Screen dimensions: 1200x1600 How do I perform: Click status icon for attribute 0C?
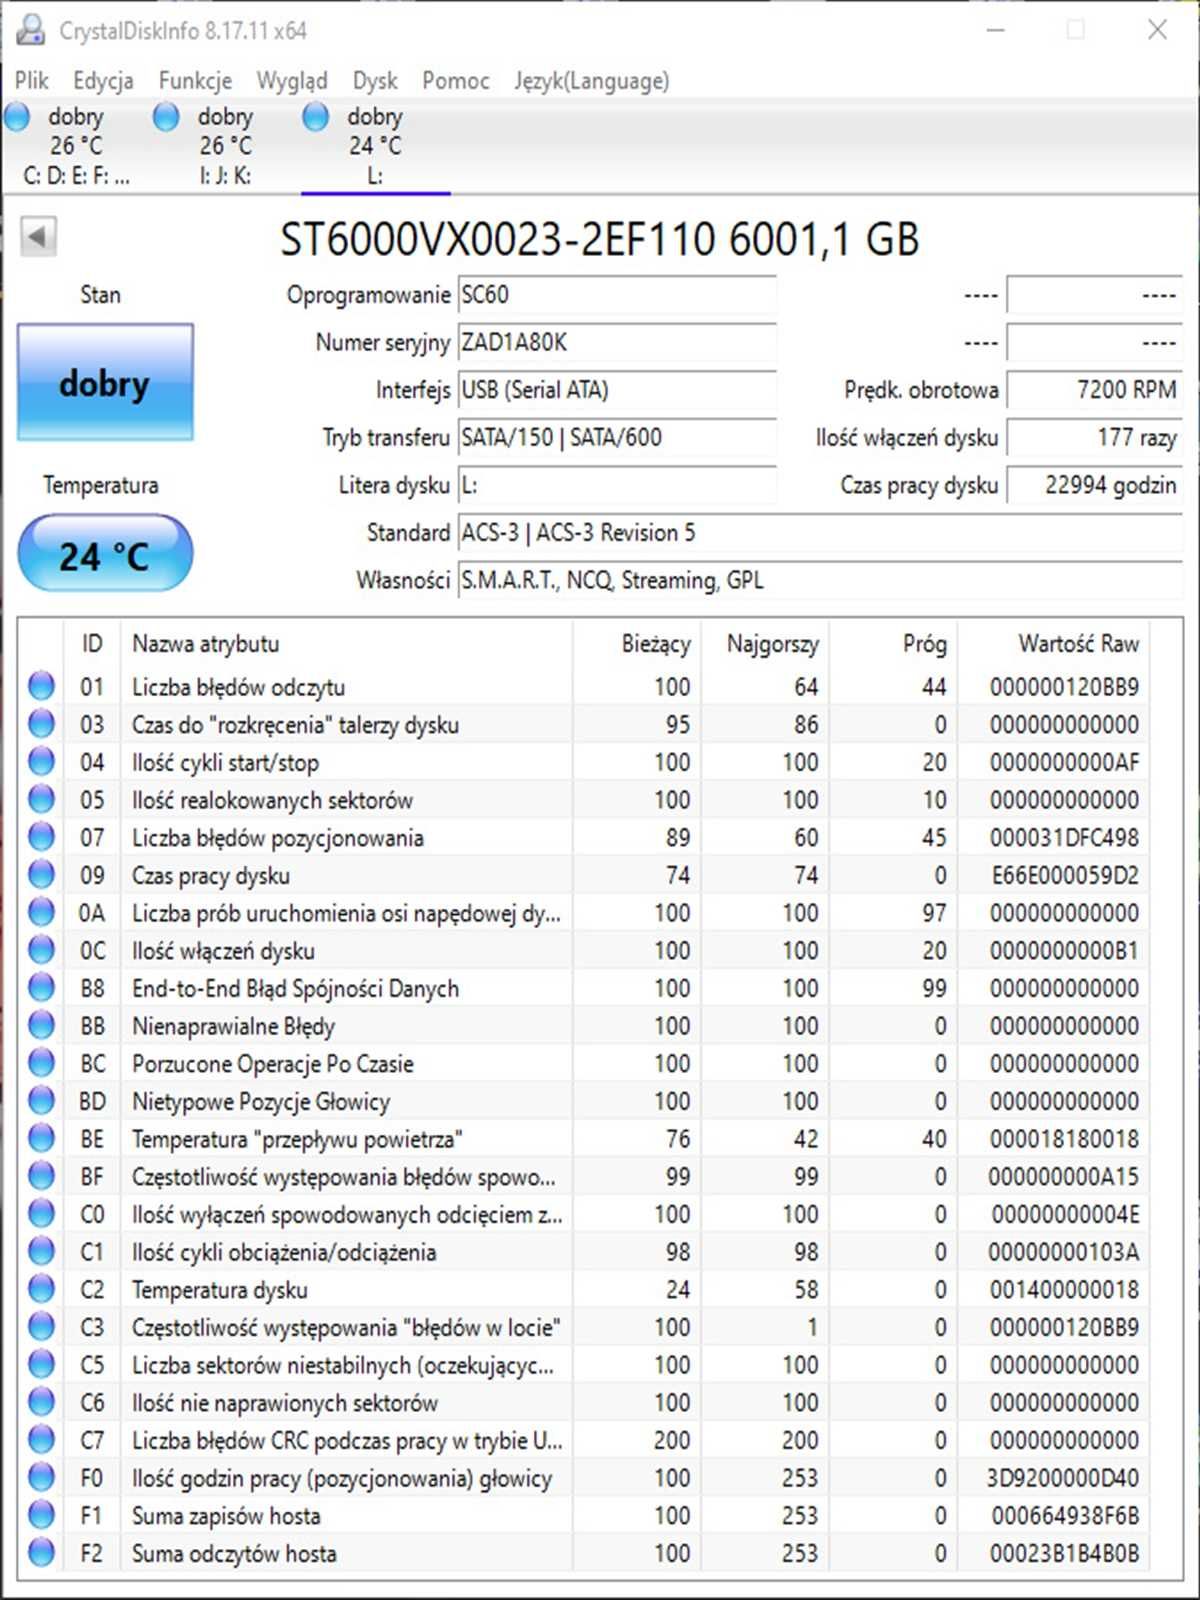(41, 950)
